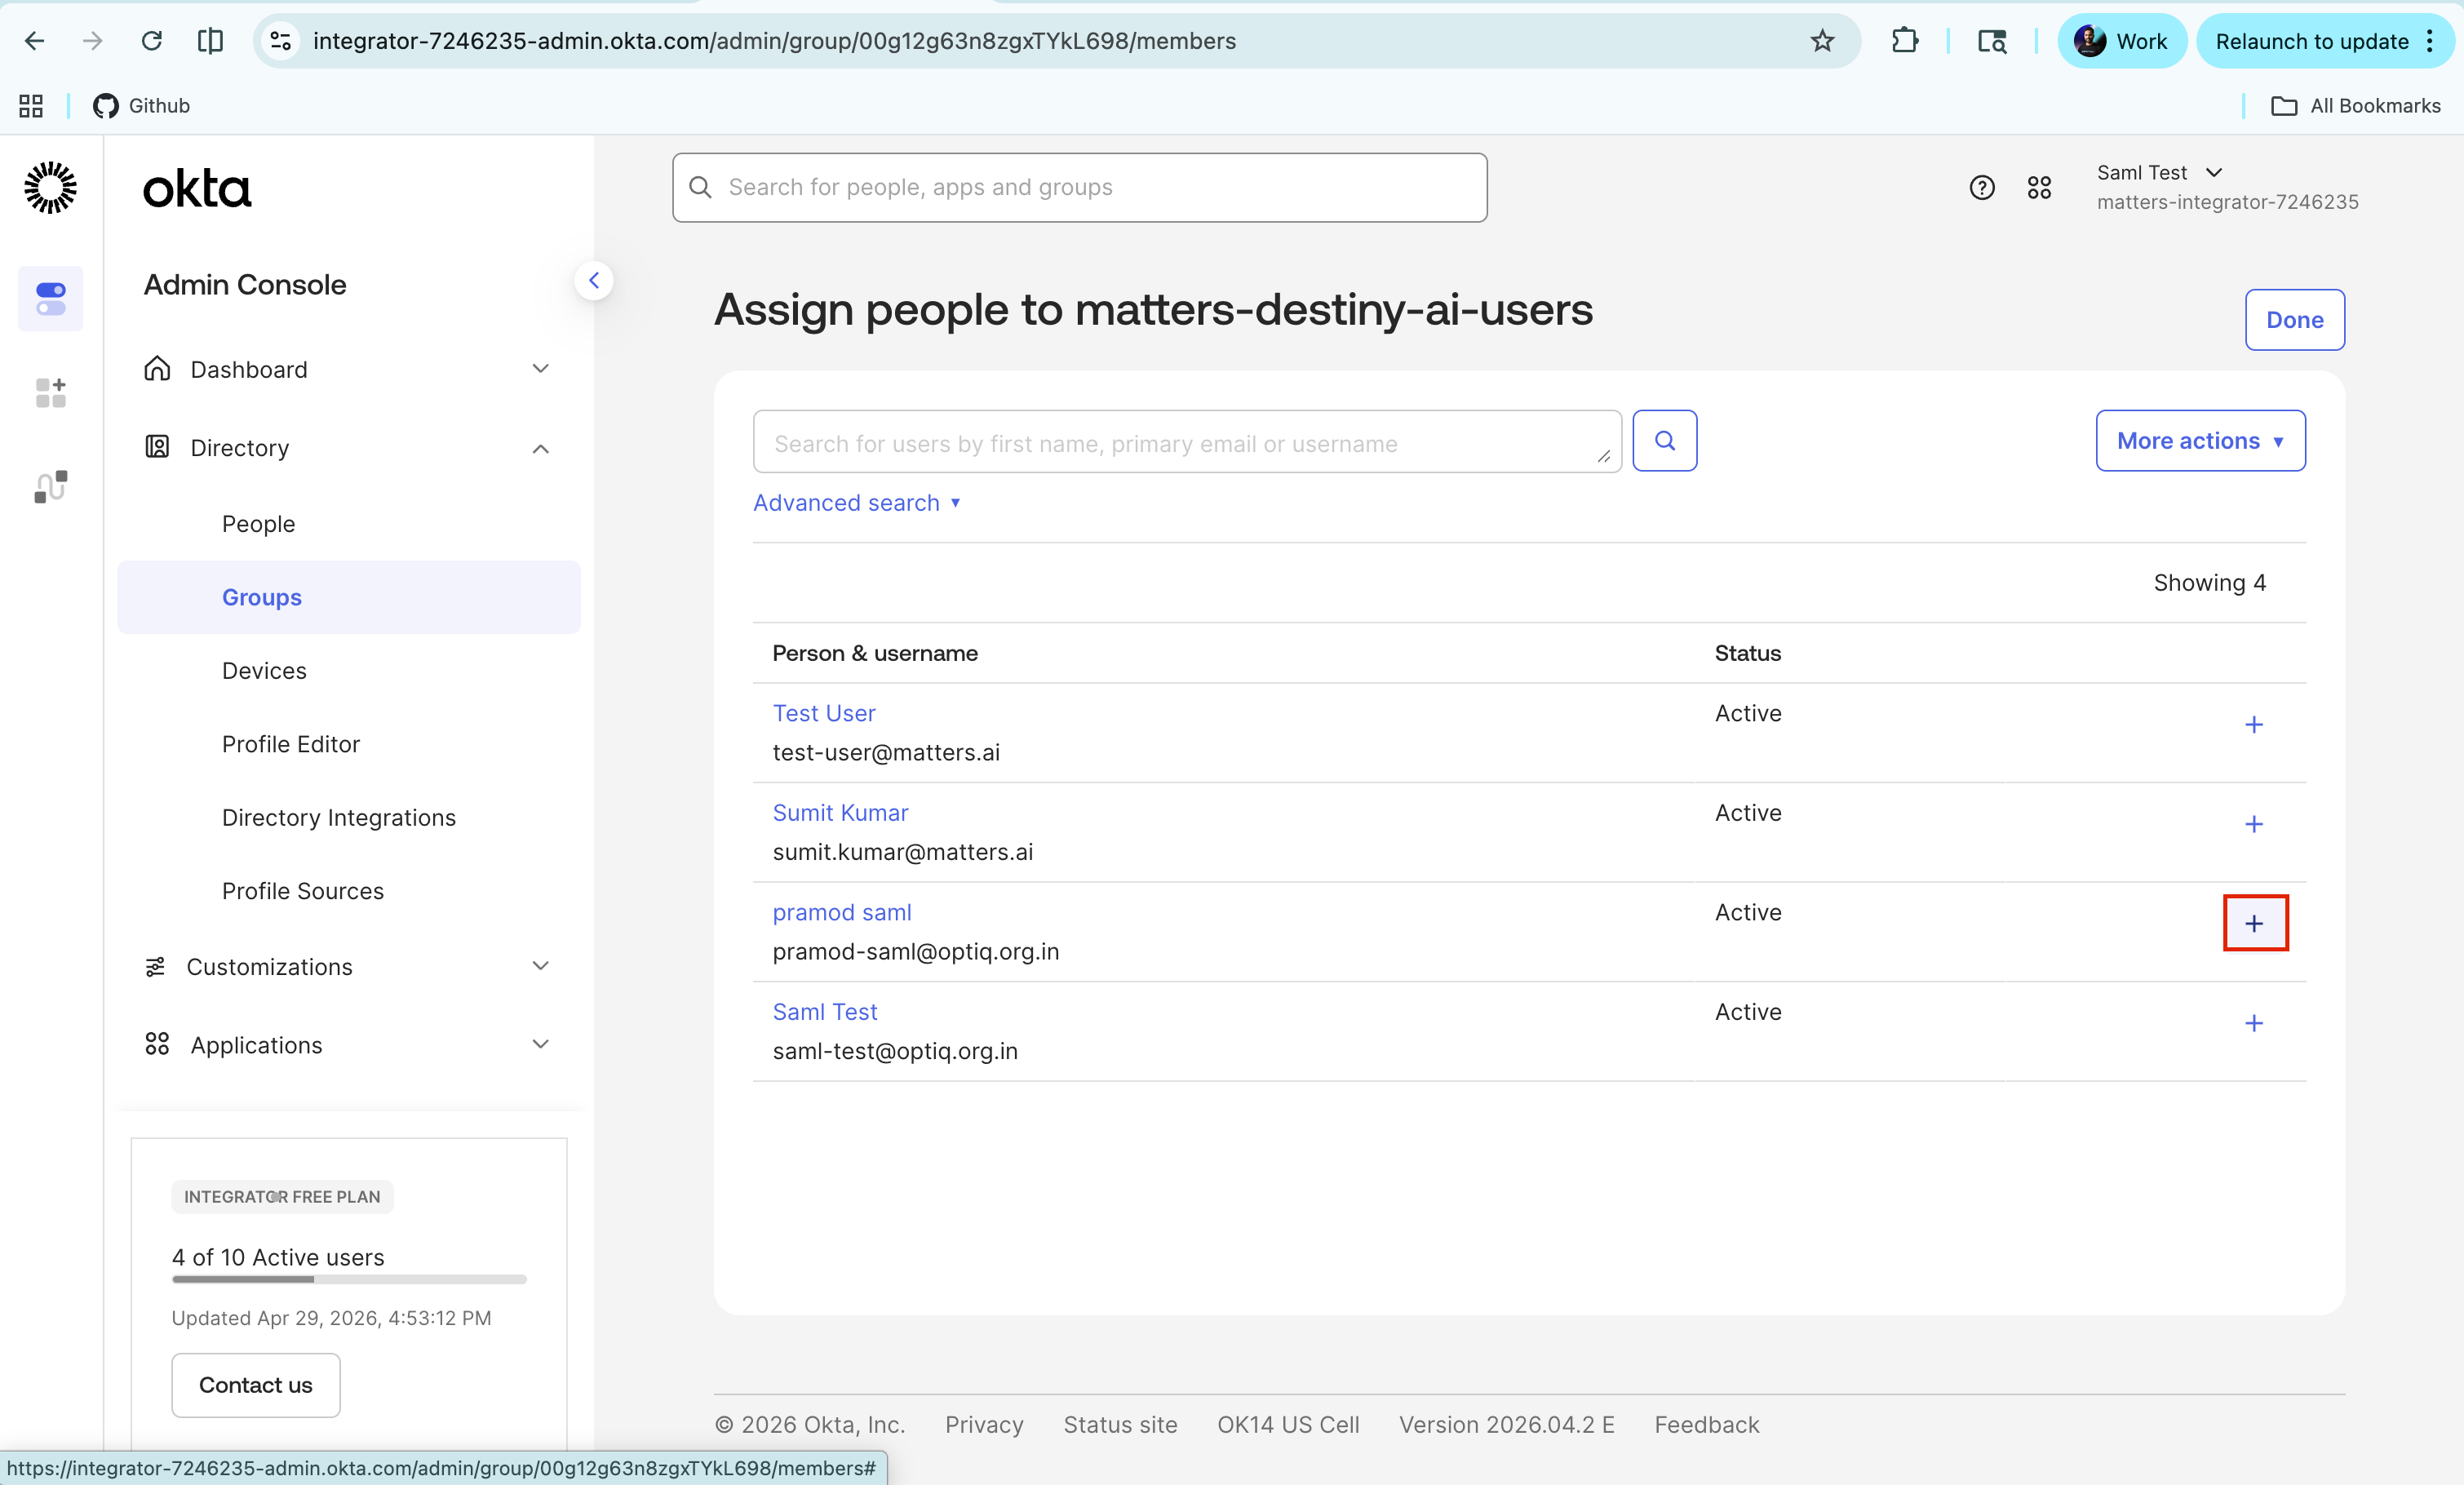Click the okta wordmark logo
Image resolution: width=2464 pixels, height=1485 pixels.
click(197, 188)
